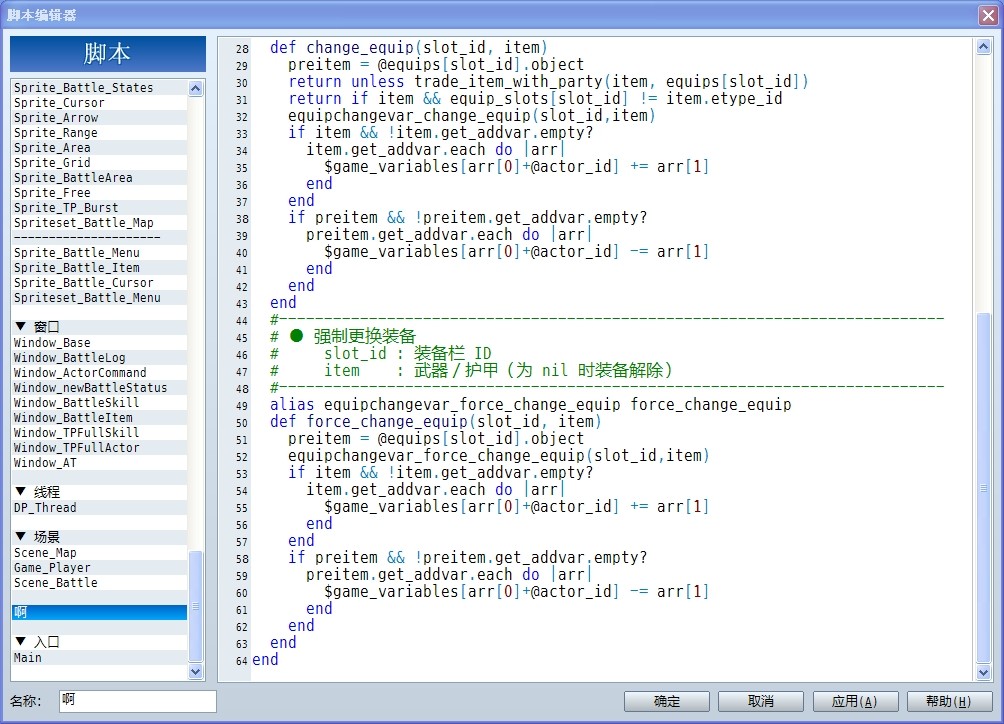The image size is (1004, 724).
Task: Collapse the 窗口 section triangle
Action: (20, 326)
